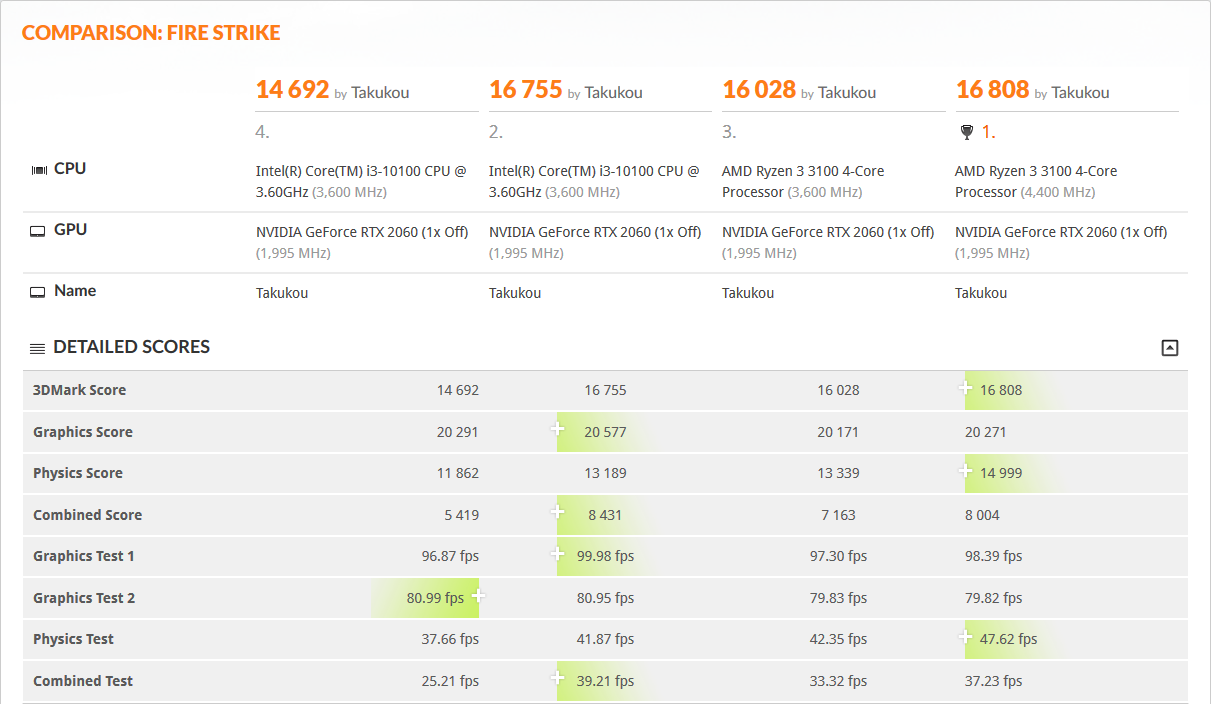Click the 5 419 Combined Score value
1211x704 pixels.
[x=462, y=515]
